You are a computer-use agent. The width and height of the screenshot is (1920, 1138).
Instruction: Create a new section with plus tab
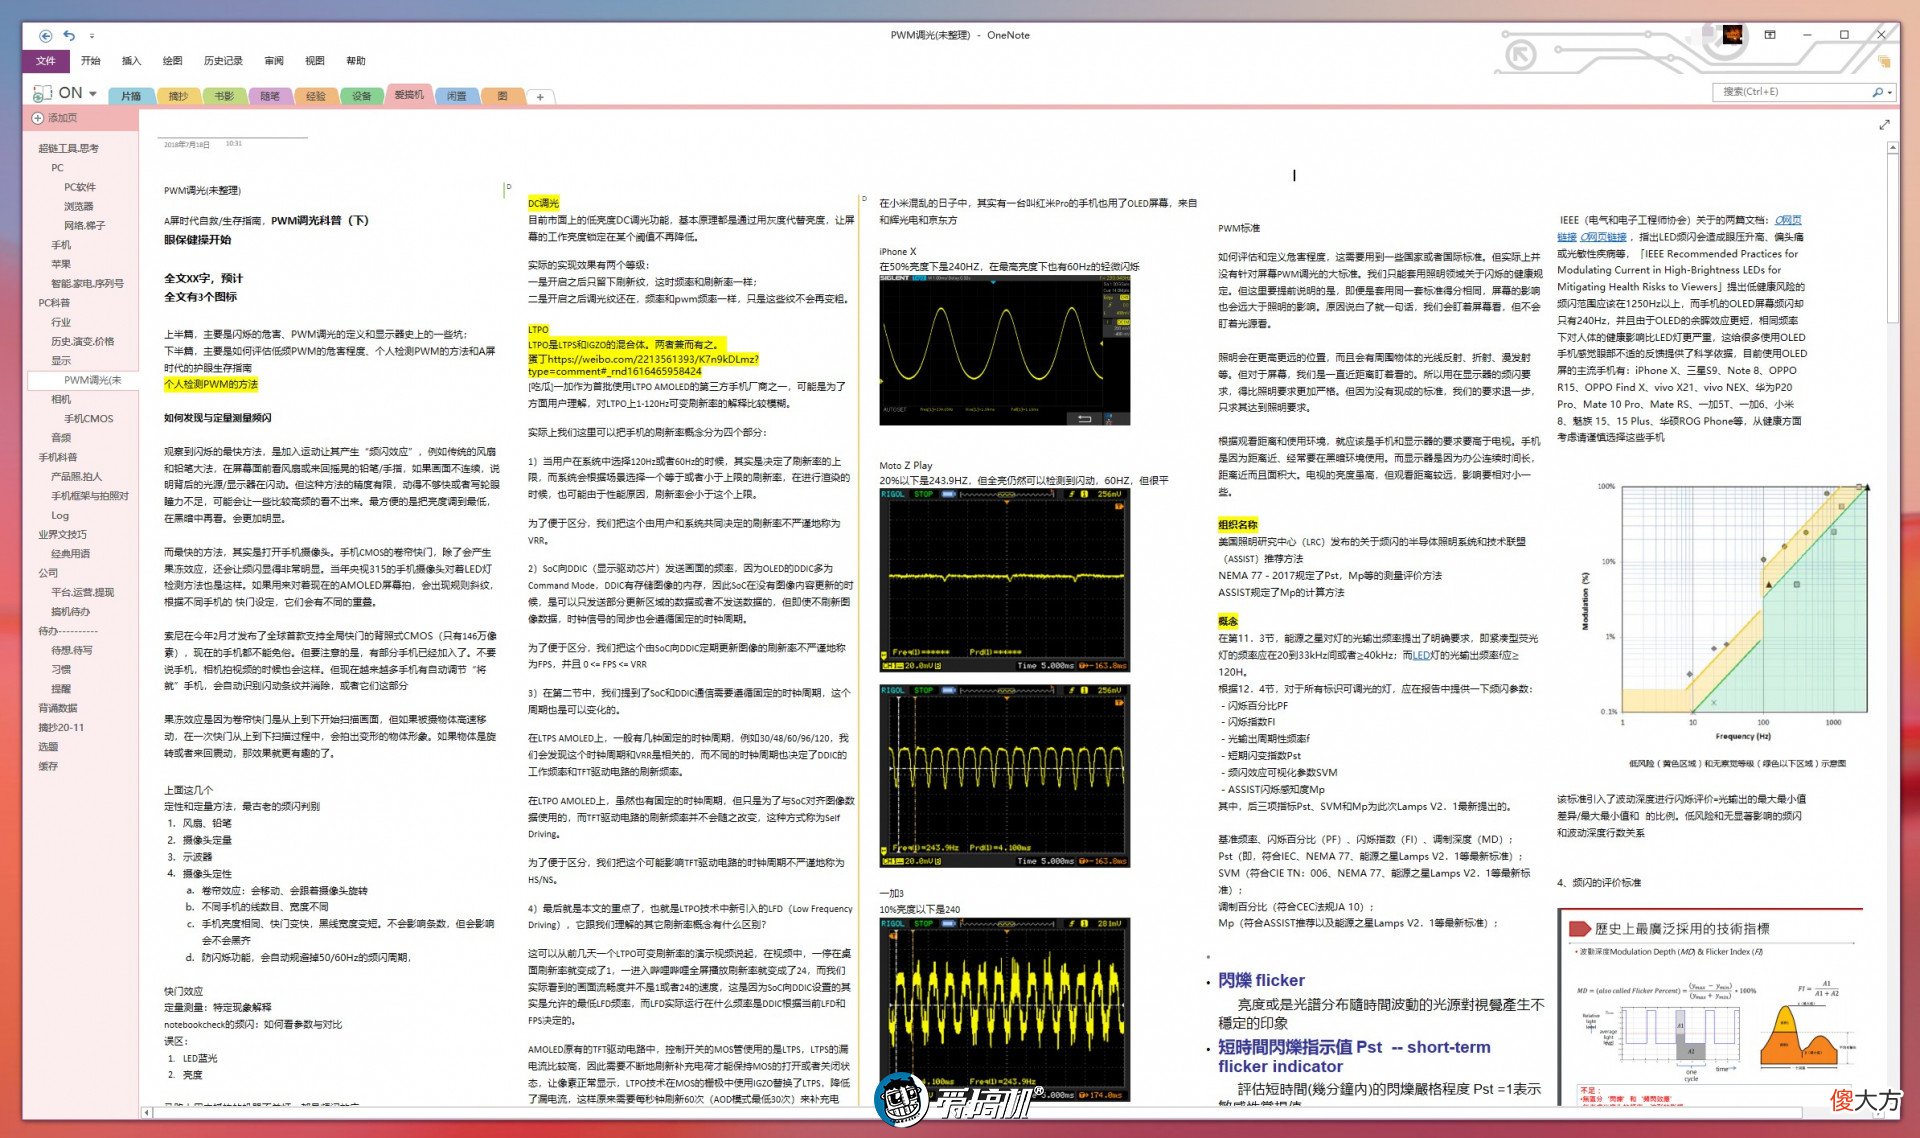pyautogui.click(x=540, y=97)
